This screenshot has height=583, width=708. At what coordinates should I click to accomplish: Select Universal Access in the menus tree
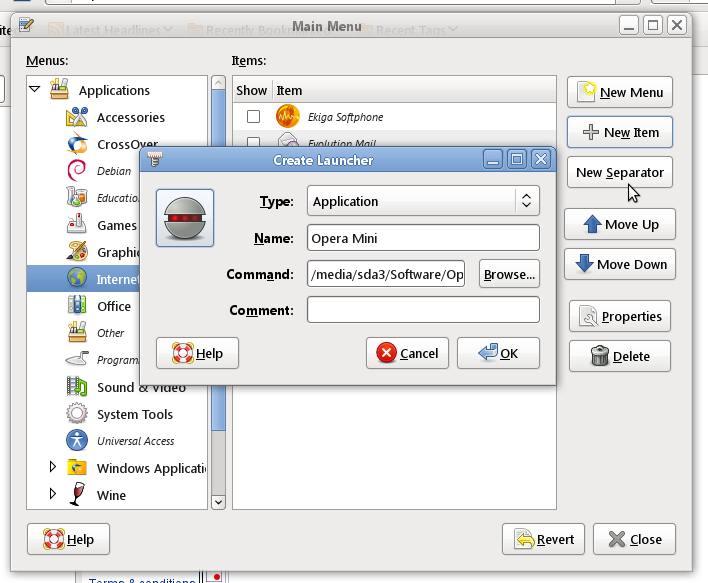pyautogui.click(x=135, y=441)
